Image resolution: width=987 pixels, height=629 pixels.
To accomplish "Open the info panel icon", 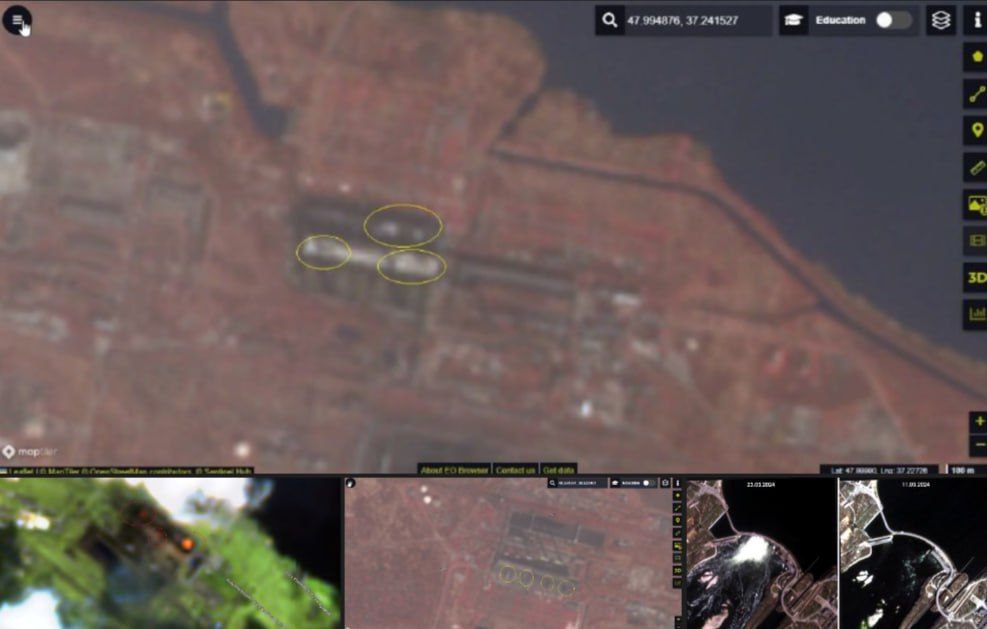I will pyautogui.click(x=976, y=20).
